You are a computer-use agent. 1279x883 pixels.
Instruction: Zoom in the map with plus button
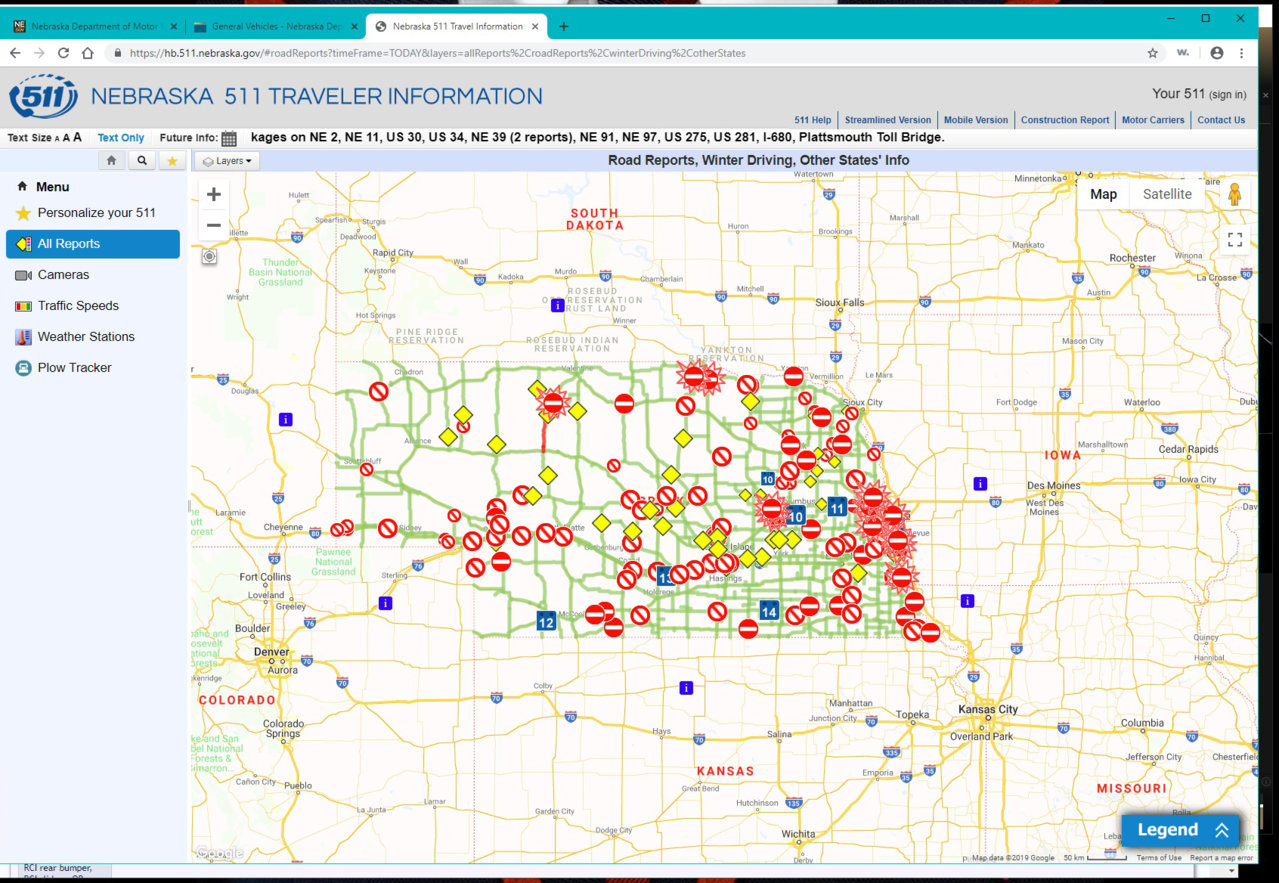213,195
